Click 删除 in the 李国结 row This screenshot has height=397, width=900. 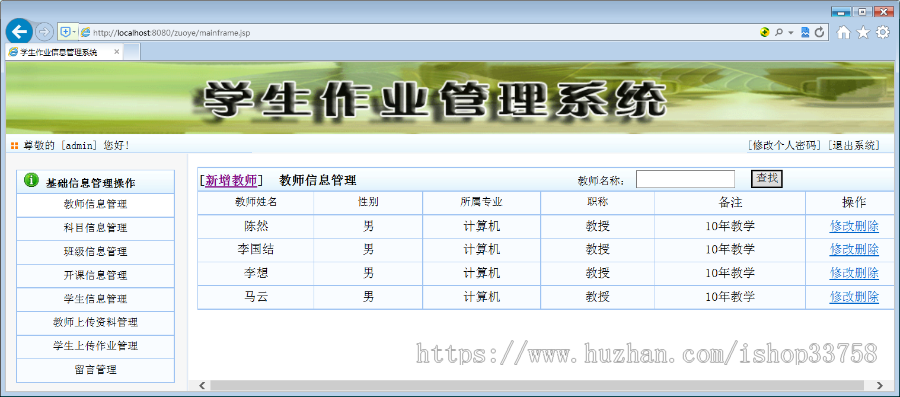pos(867,250)
